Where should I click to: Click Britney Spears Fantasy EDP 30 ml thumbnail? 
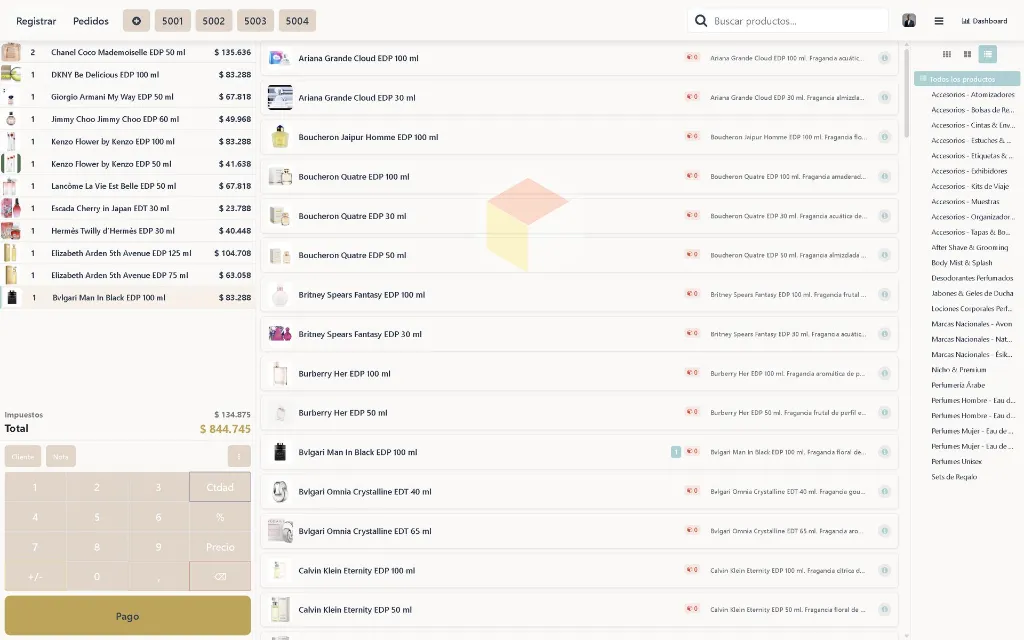click(280, 334)
